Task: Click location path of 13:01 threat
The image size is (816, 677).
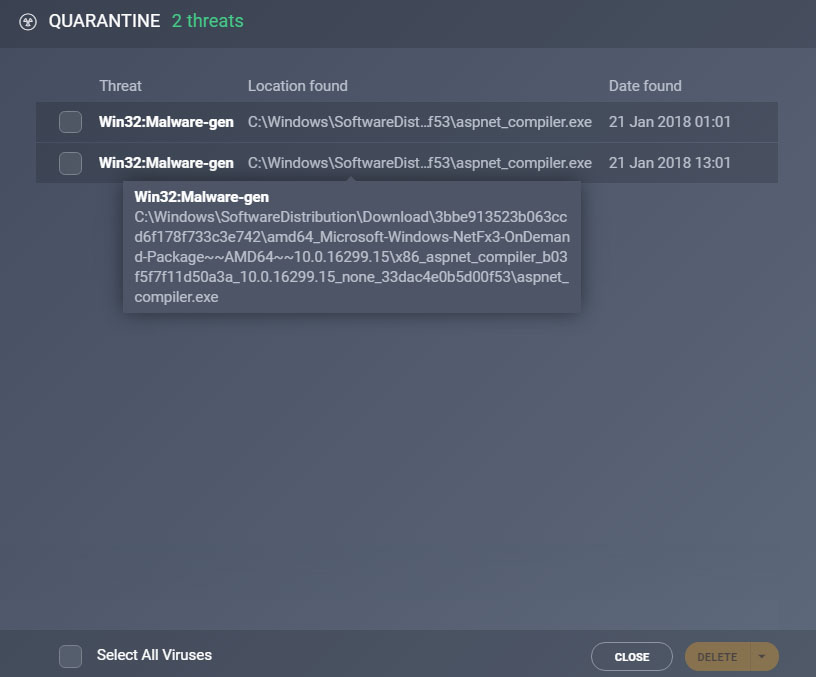Action: click(x=419, y=163)
